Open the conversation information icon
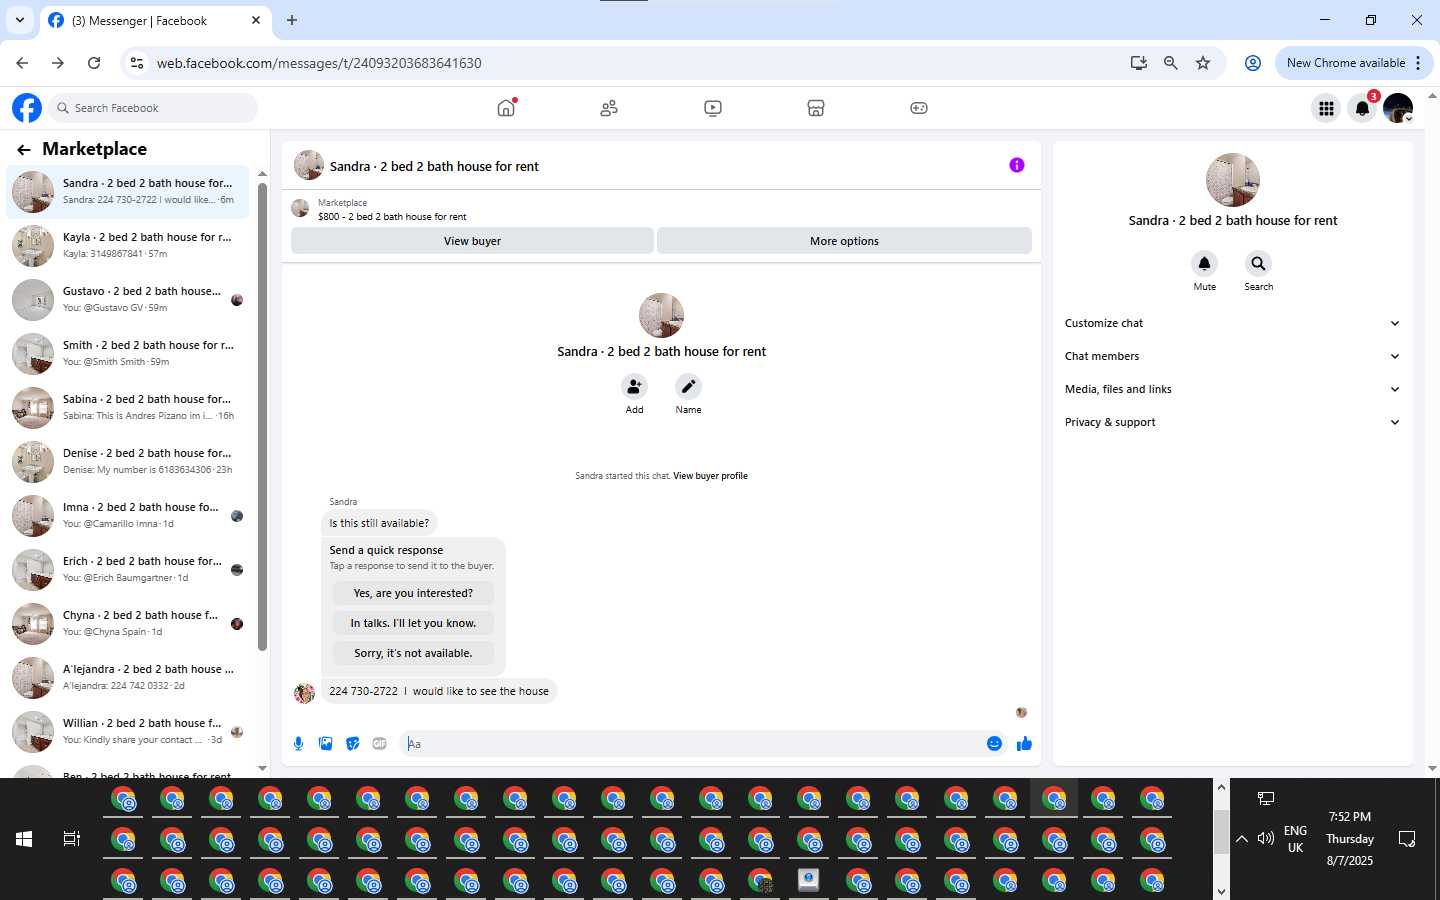This screenshot has width=1440, height=900. (x=1017, y=165)
